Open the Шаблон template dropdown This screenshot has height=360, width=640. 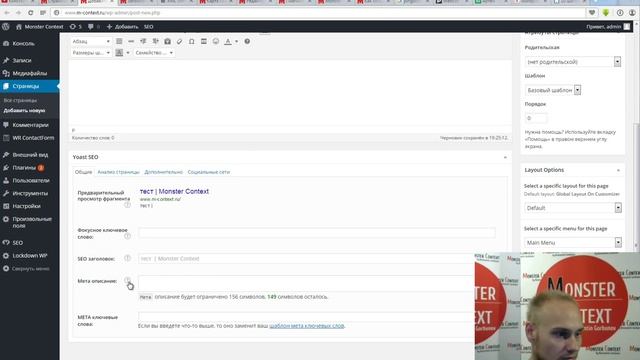[x=553, y=90]
